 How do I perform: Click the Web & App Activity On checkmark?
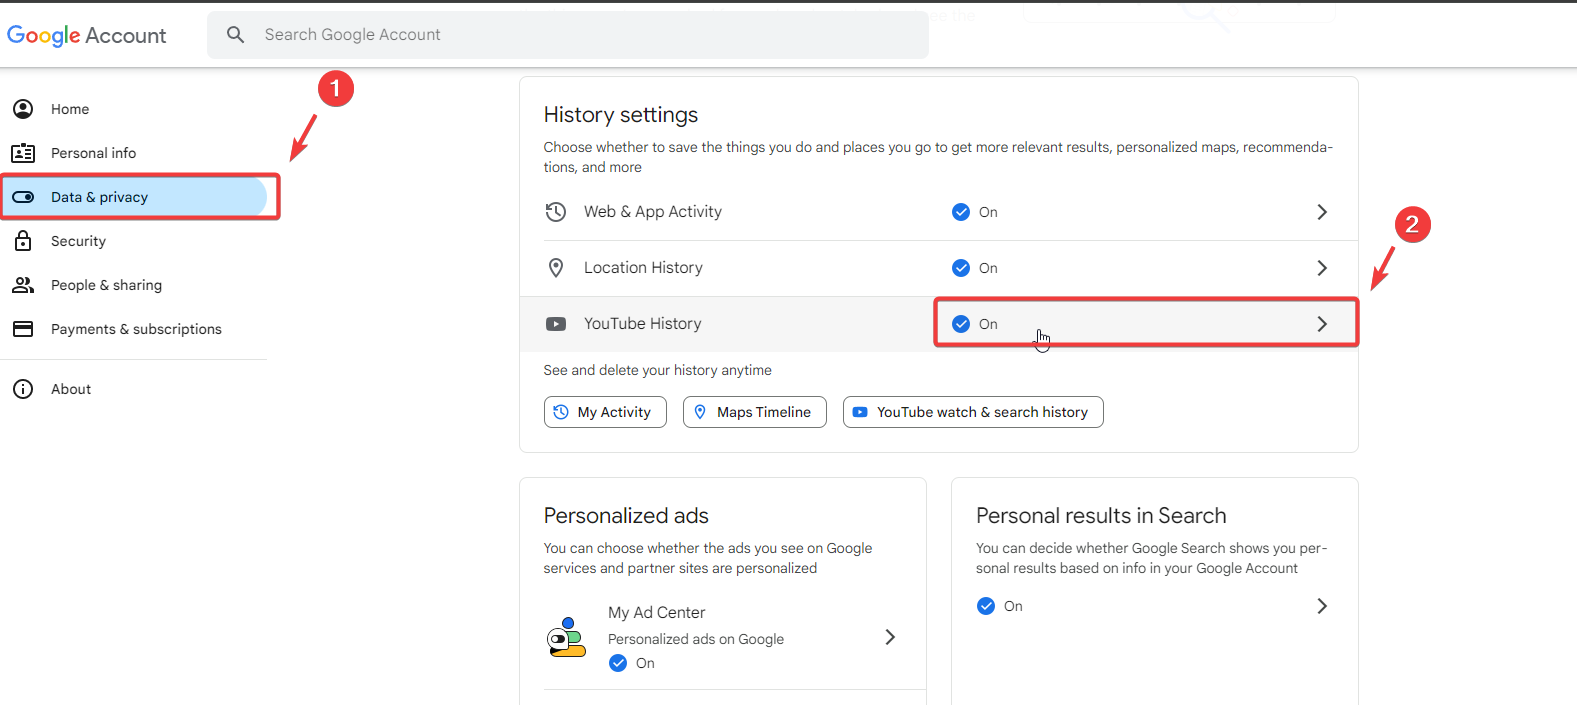coord(961,212)
